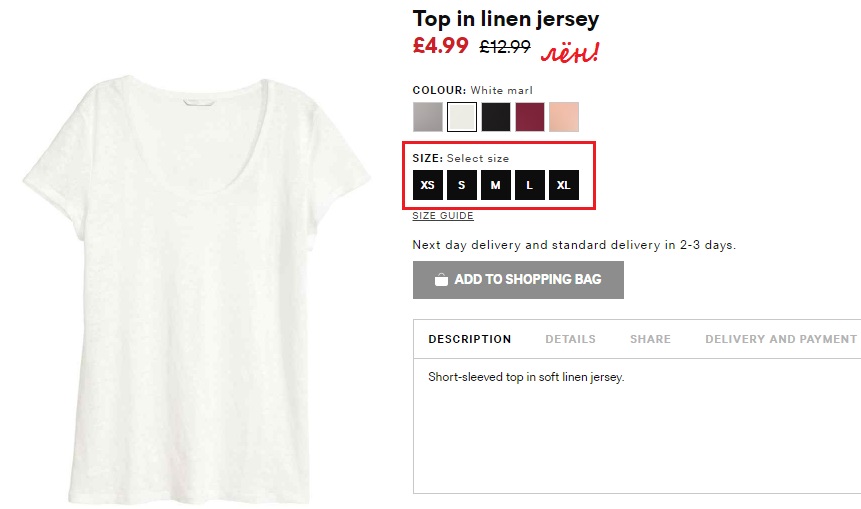Switch to the Description tab
The height and width of the screenshot is (509, 861).
(470, 339)
